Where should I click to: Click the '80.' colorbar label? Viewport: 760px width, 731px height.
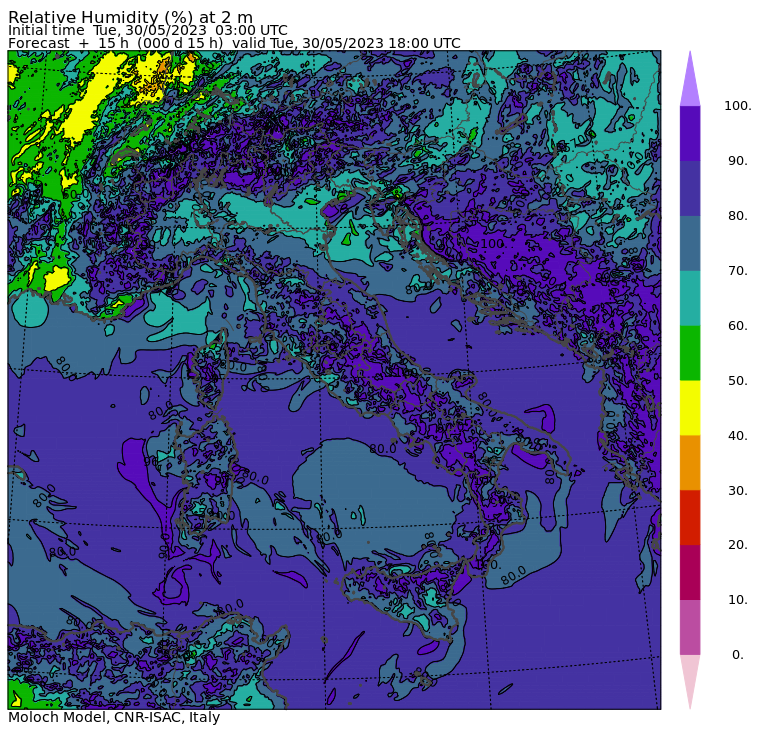point(737,216)
